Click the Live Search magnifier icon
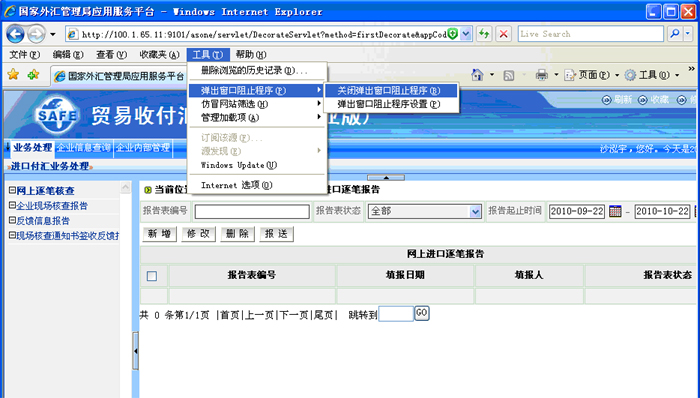This screenshot has height=398, width=700. 675,34
